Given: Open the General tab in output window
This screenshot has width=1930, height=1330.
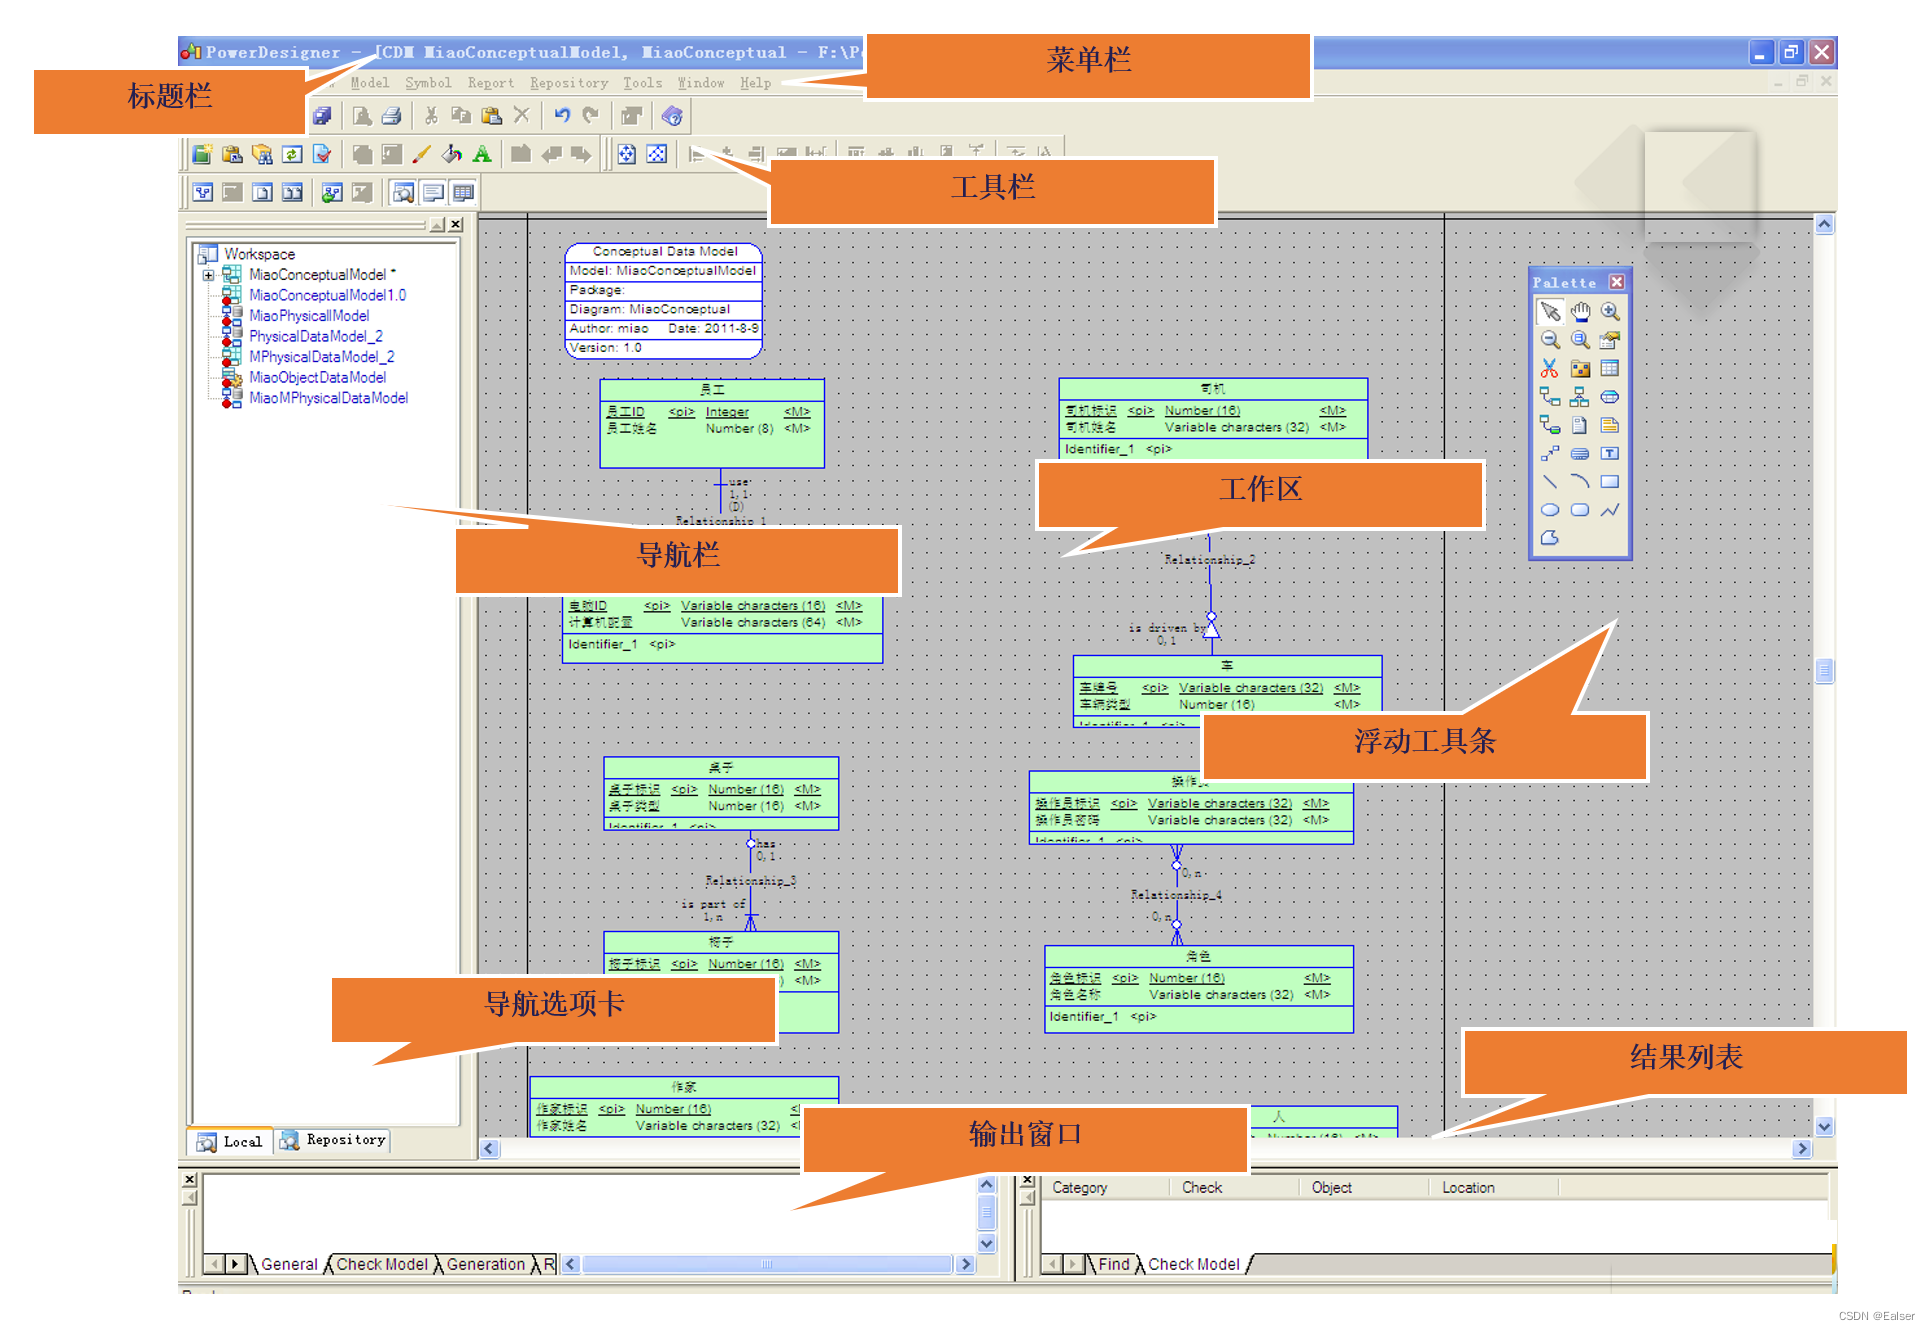Looking at the screenshot, I should pos(289,1265).
